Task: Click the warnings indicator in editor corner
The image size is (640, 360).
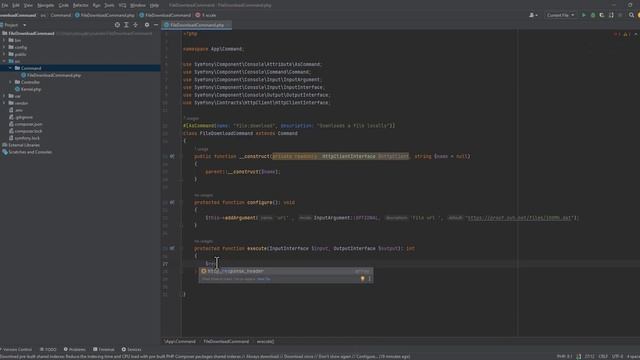Action: 627,35
